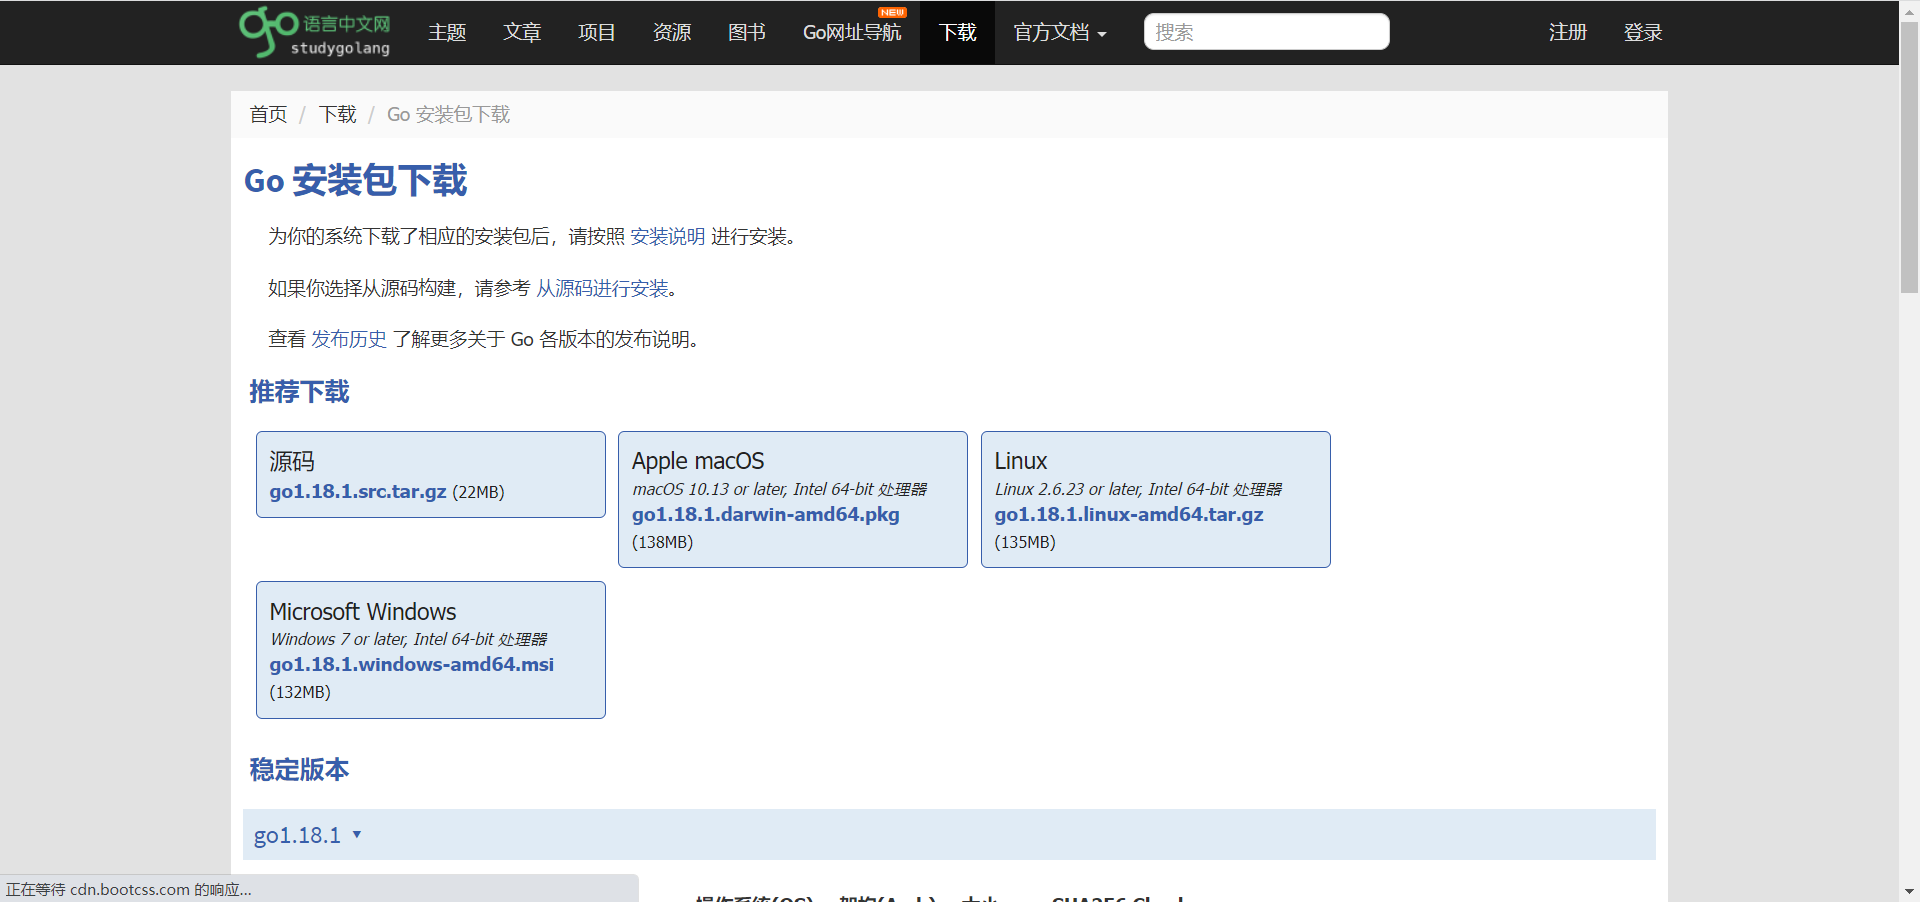This screenshot has width=1920, height=902.
Task: Click the 注册 link
Action: [1568, 32]
